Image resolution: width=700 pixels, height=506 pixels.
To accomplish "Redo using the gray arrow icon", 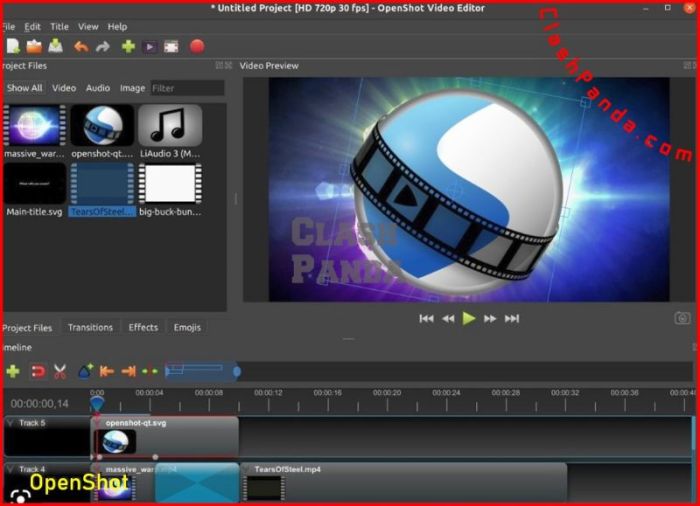I will click(x=103, y=46).
